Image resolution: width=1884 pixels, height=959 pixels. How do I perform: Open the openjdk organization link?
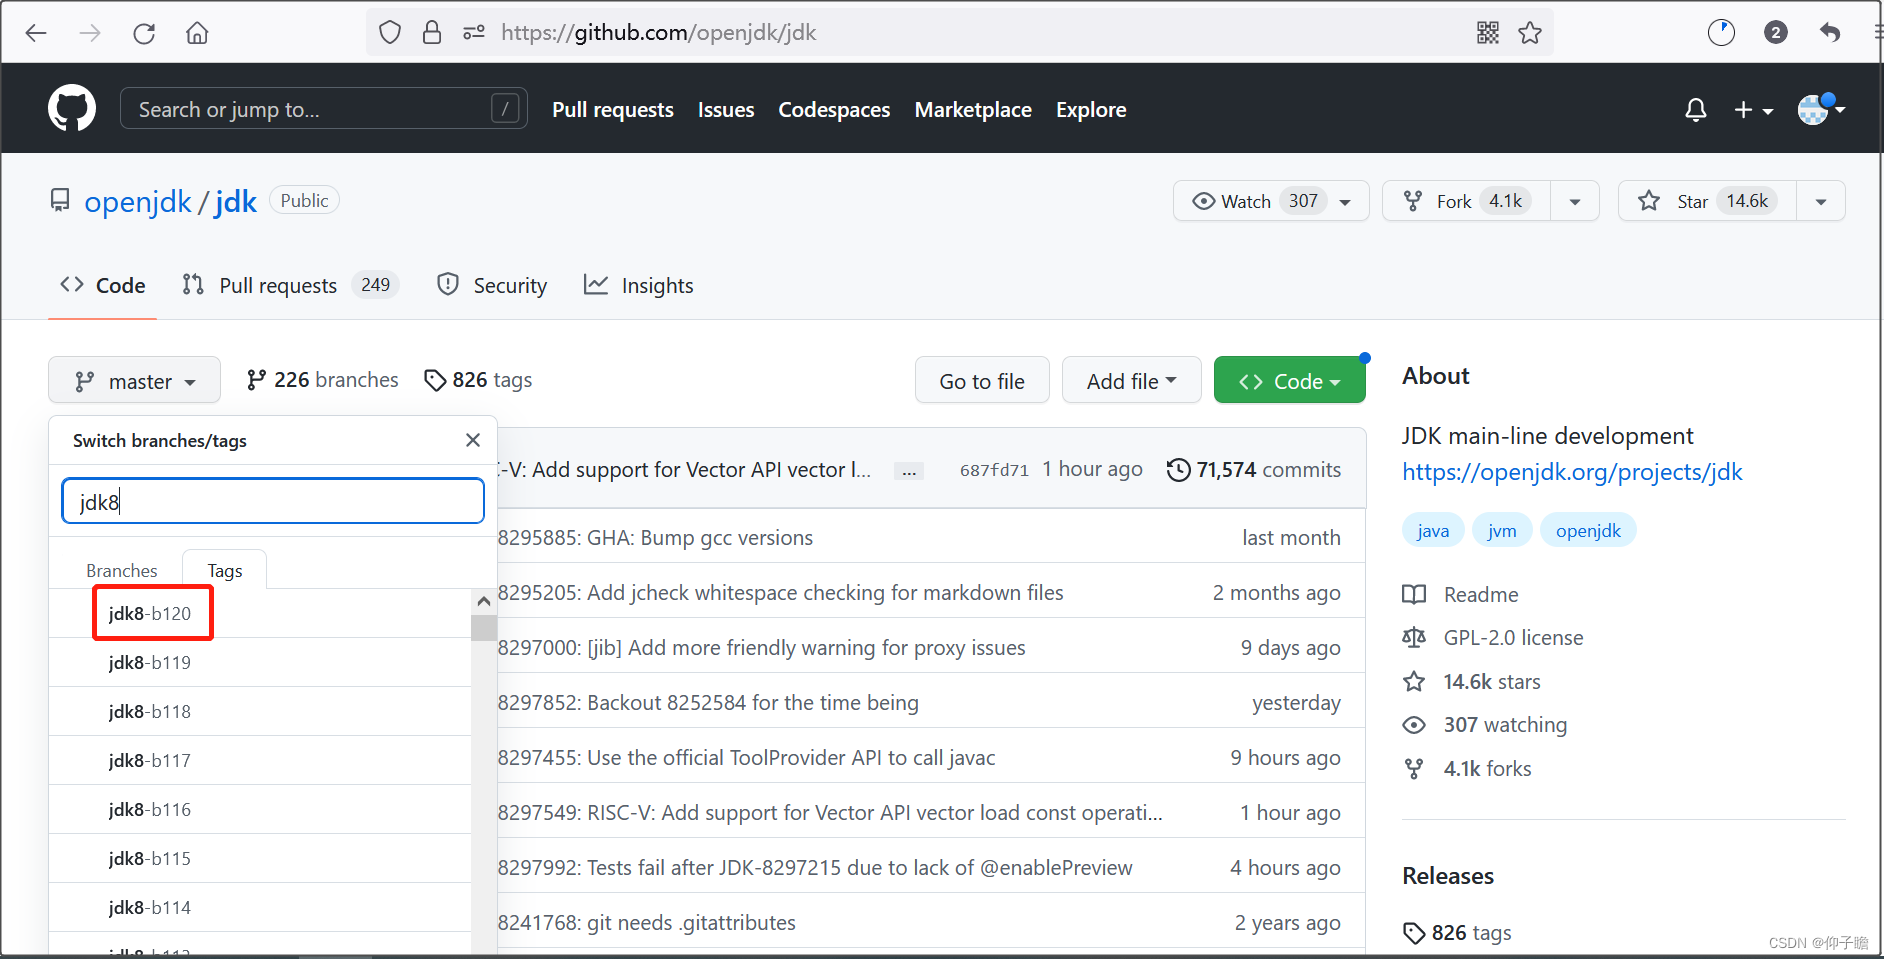coord(138,202)
